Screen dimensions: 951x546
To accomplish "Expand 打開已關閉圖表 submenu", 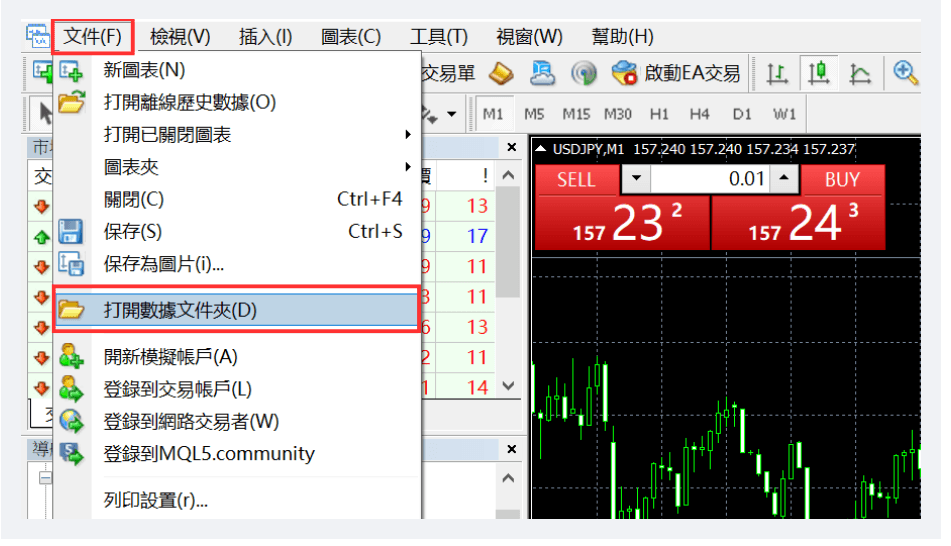I will tap(237, 134).
